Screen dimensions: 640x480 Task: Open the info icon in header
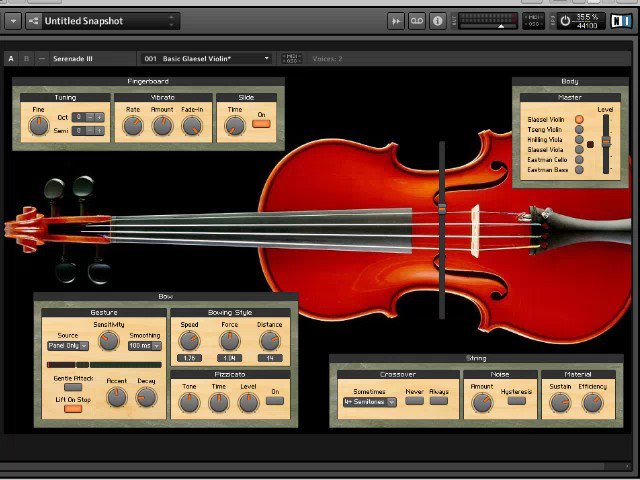pos(438,21)
